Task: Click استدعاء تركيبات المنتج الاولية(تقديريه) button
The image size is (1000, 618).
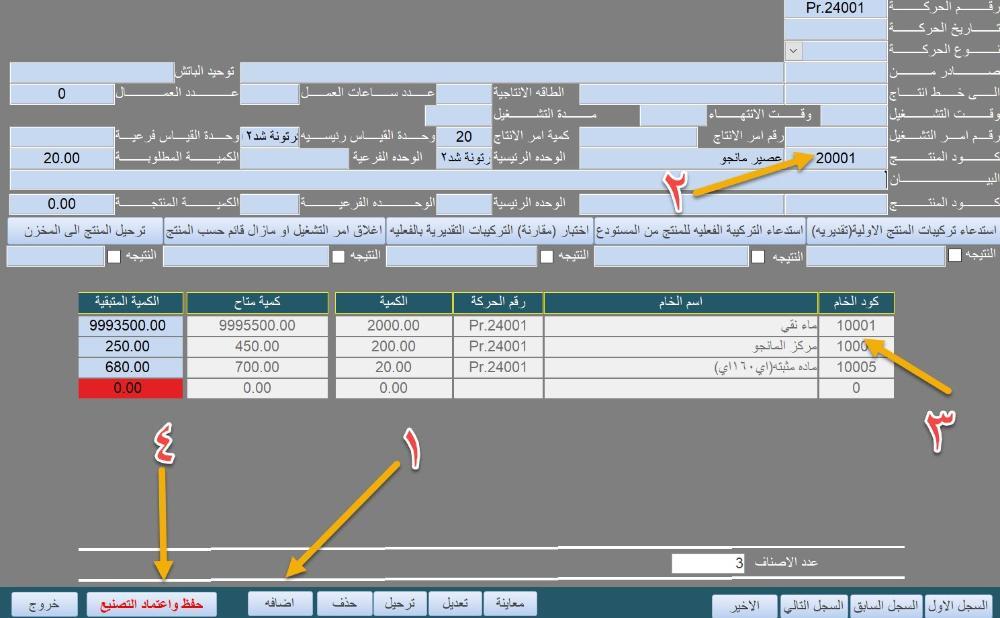Action: tap(902, 231)
